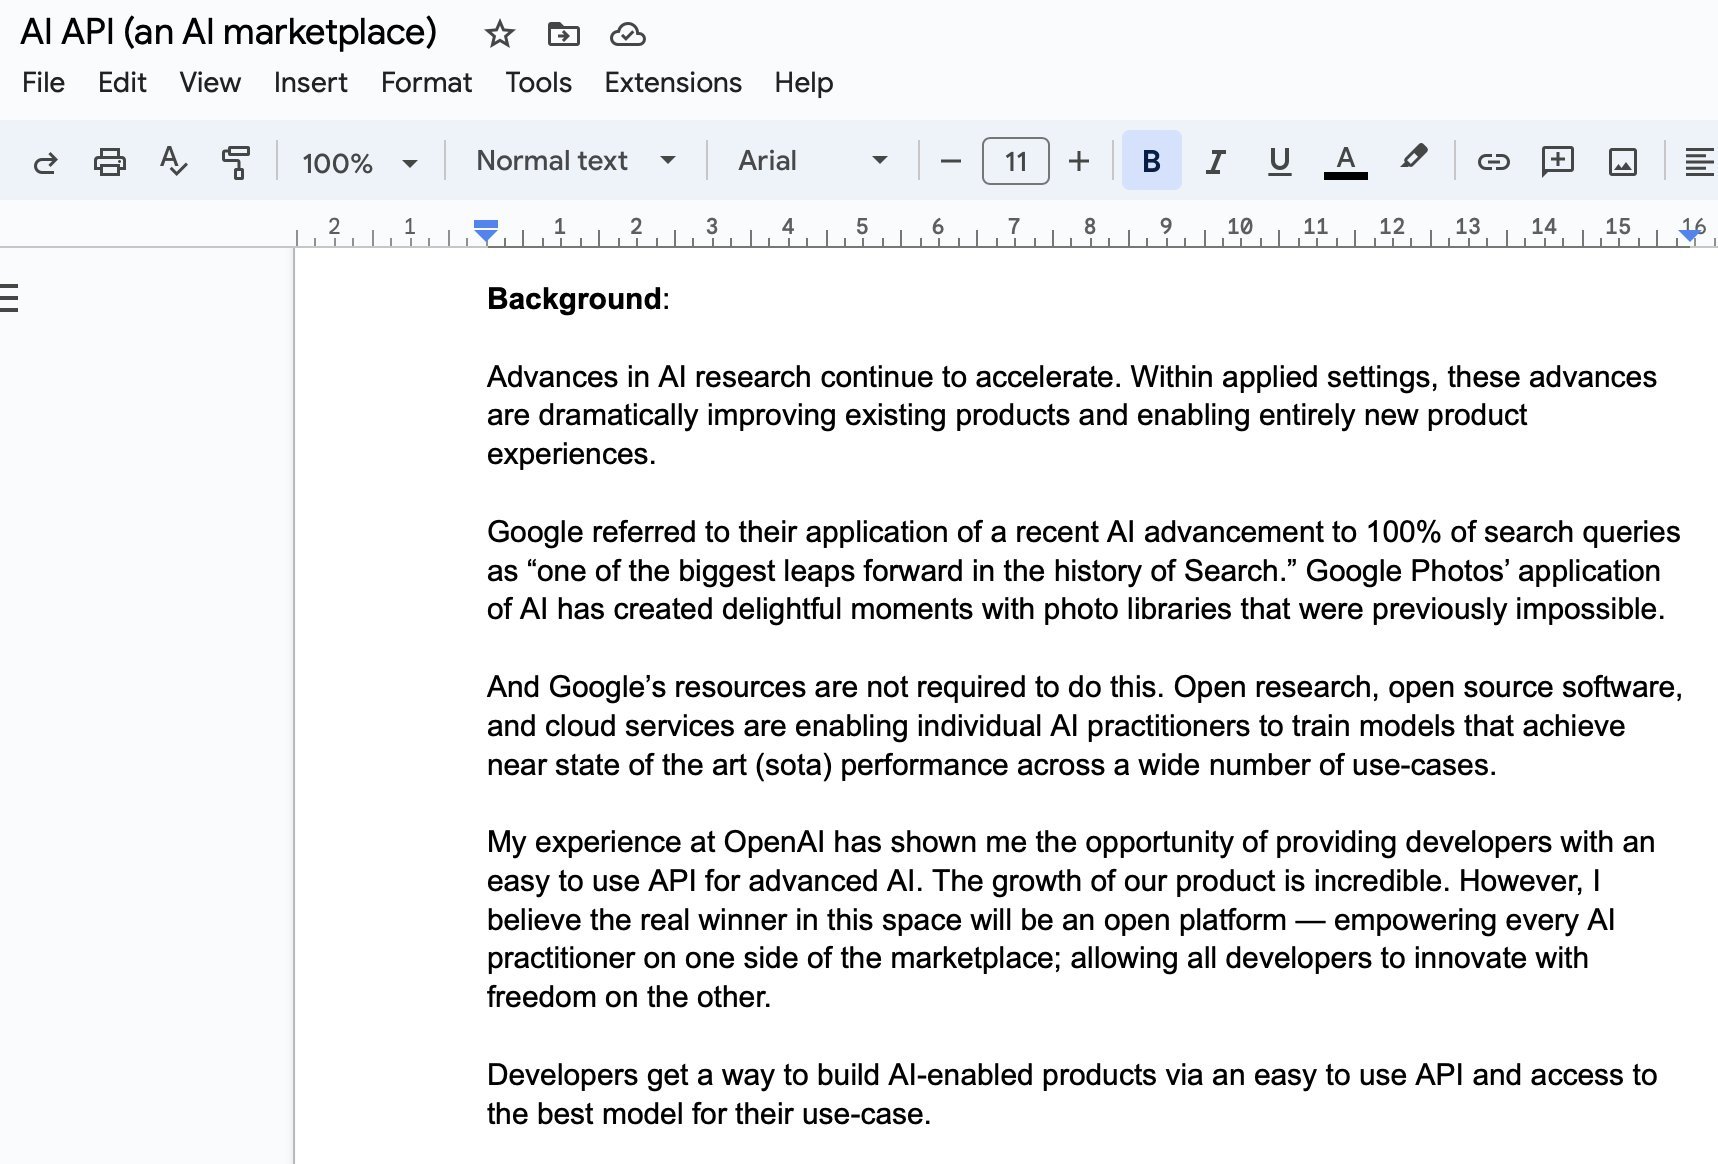
Task: Open the Format menu
Action: (x=426, y=83)
